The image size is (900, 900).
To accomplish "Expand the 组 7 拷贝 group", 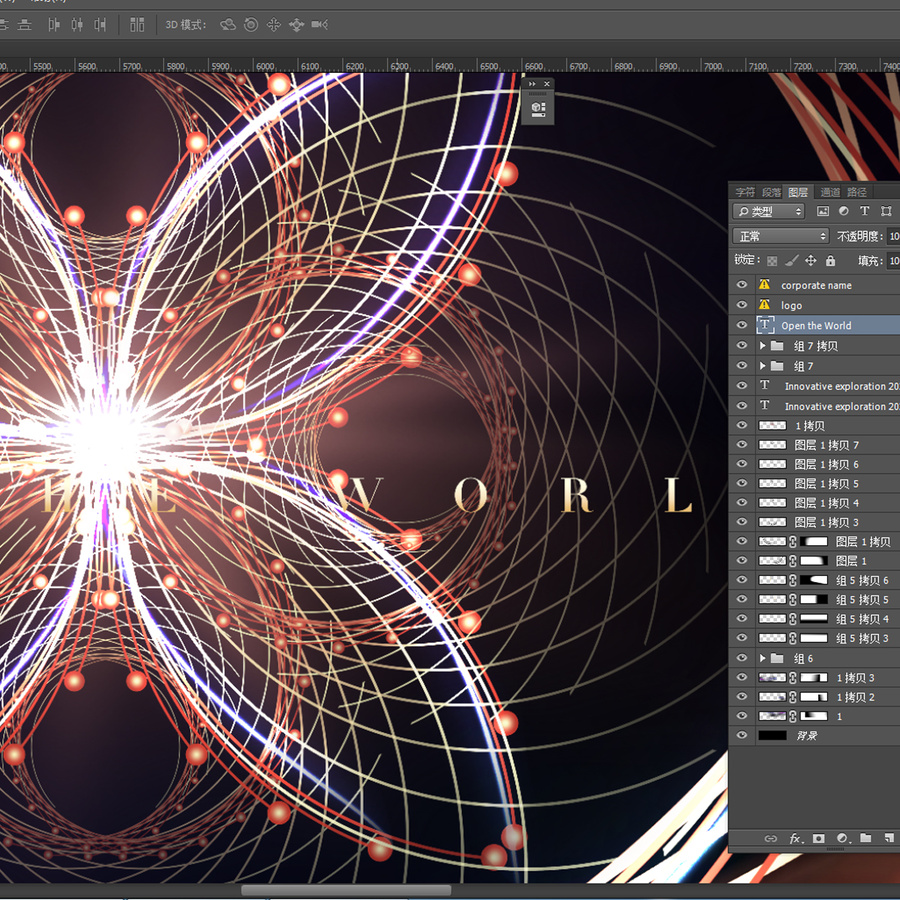I will (x=763, y=346).
